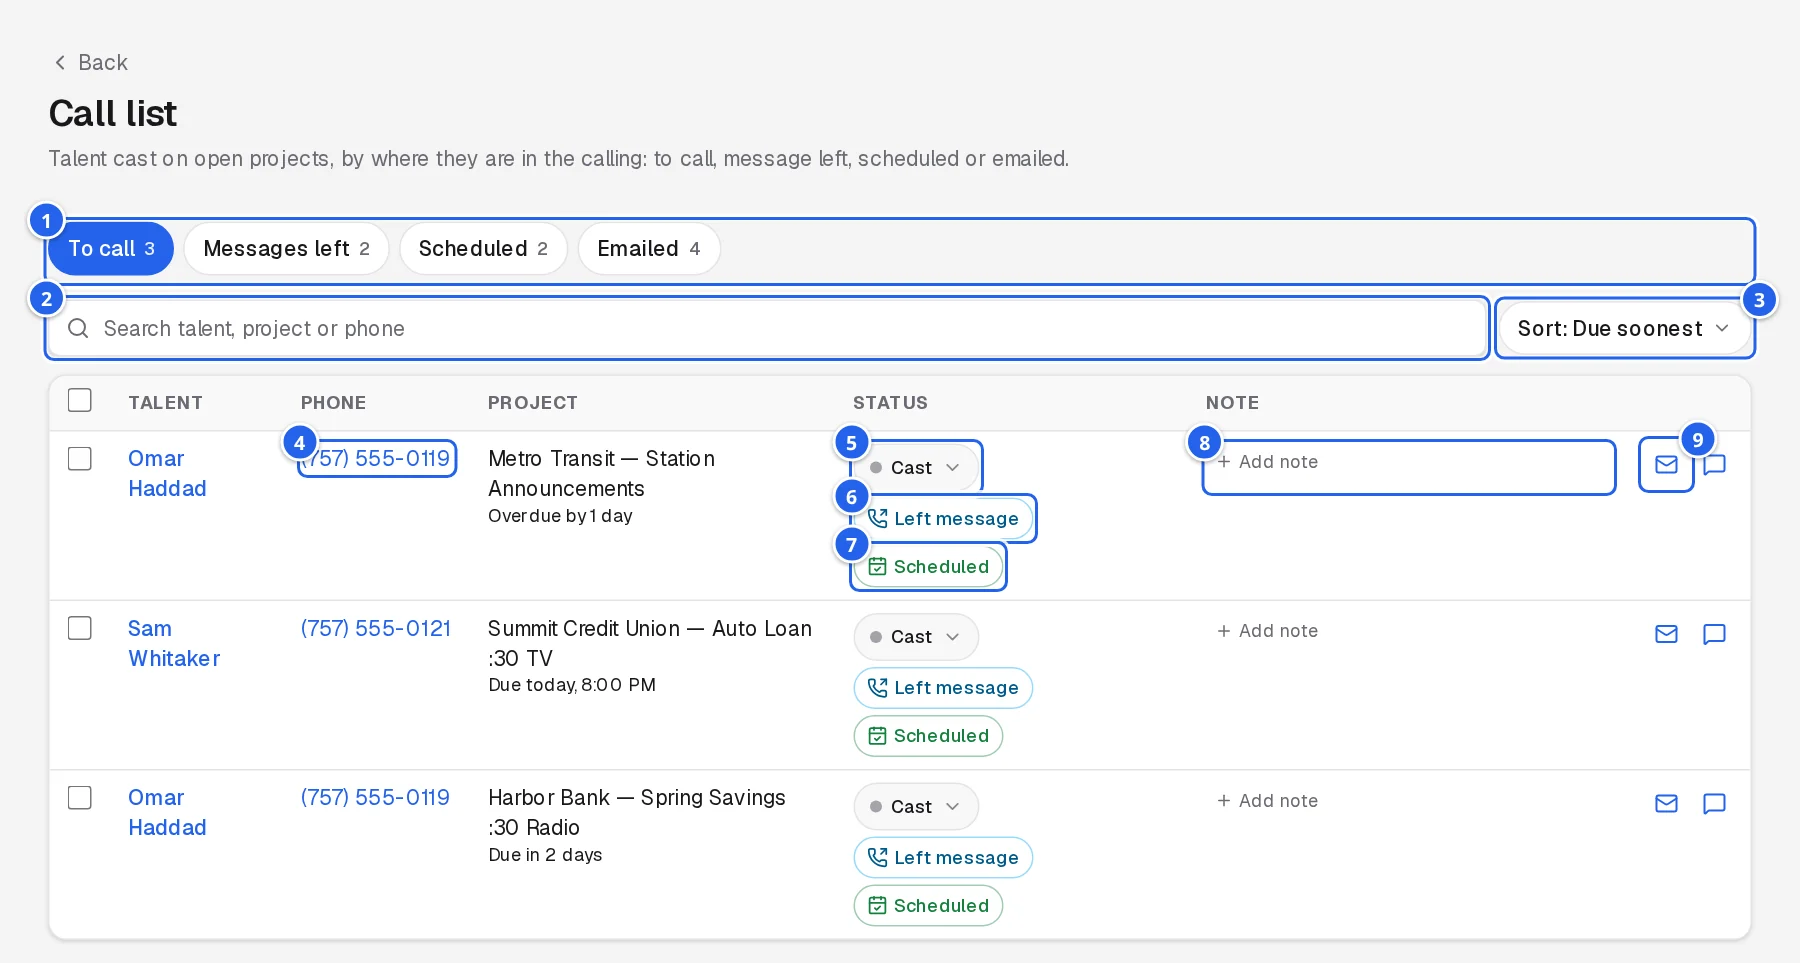Click the mail icon in Sam Whitaker's row
This screenshot has width=1800, height=963.
point(1666,634)
